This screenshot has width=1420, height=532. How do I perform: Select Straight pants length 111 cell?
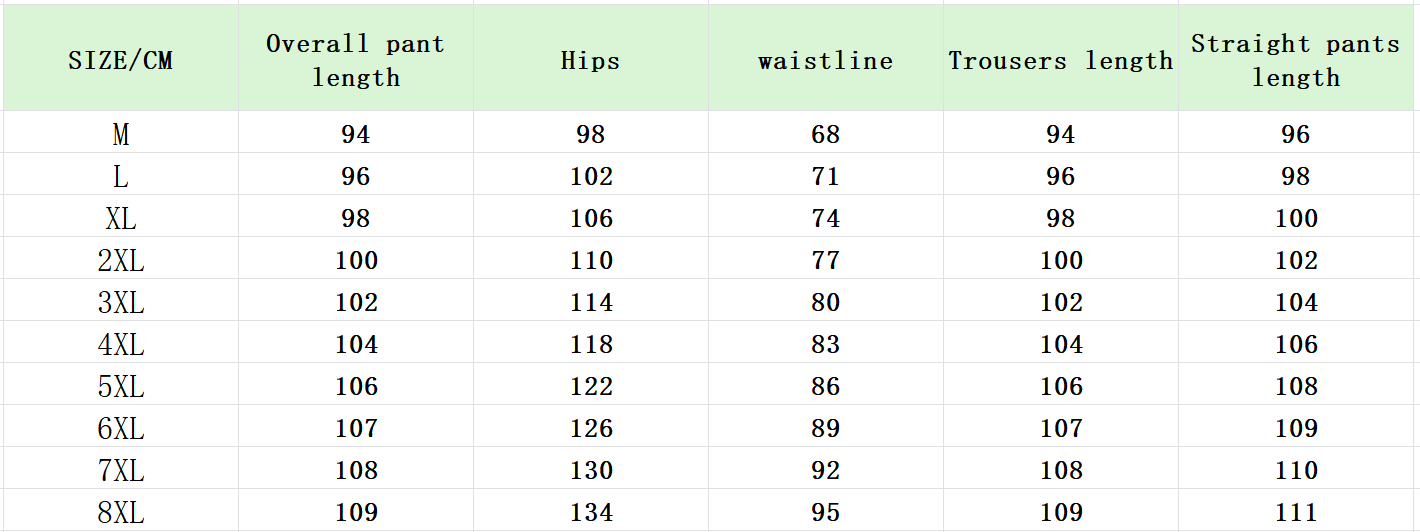pyautogui.click(x=1296, y=513)
